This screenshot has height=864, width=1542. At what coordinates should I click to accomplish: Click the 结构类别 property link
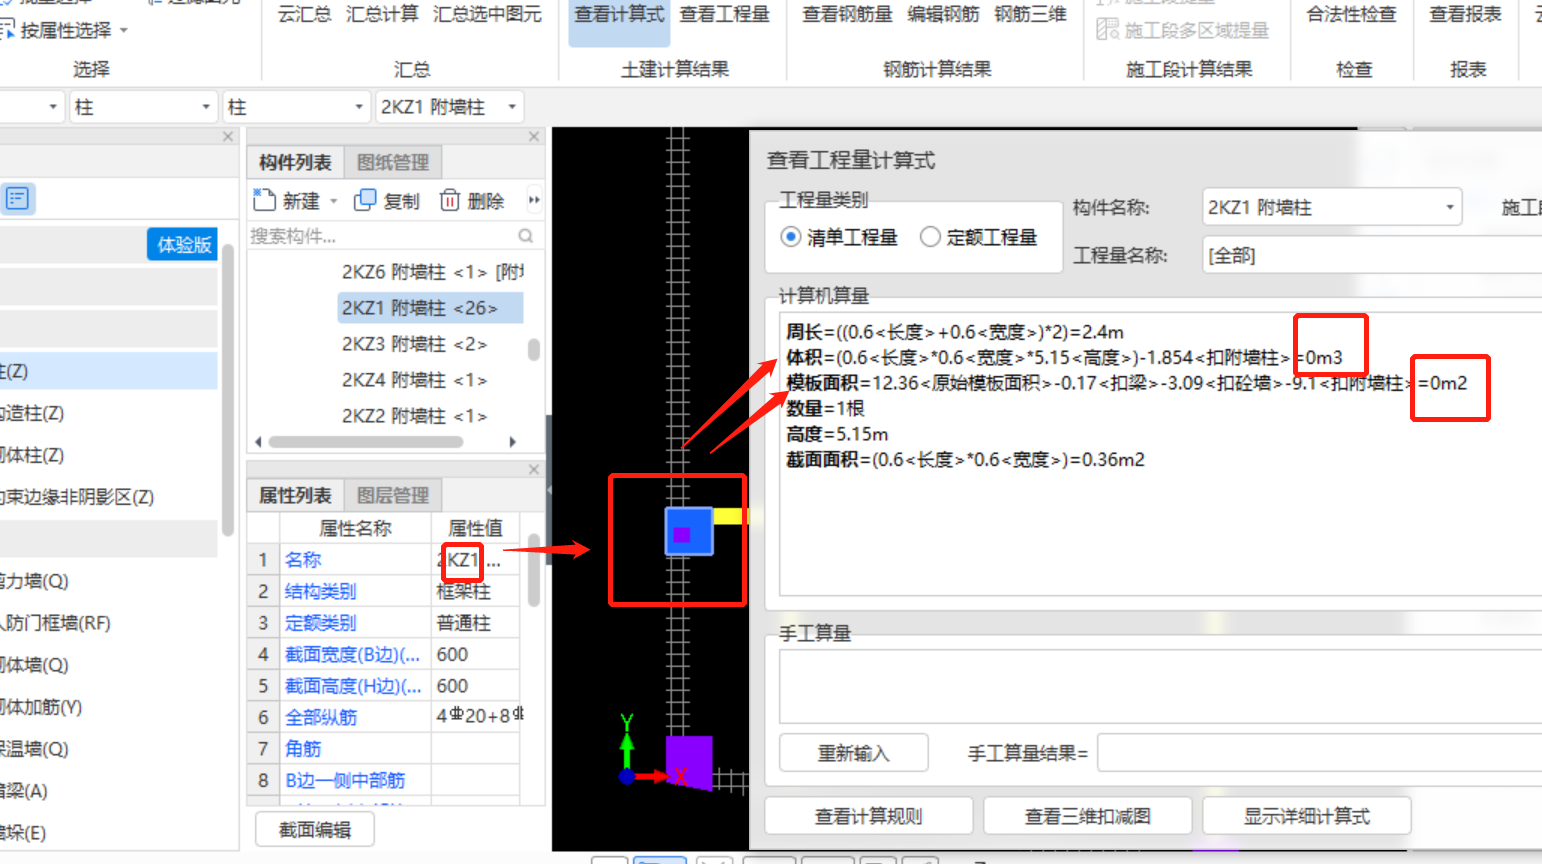pyautogui.click(x=320, y=591)
